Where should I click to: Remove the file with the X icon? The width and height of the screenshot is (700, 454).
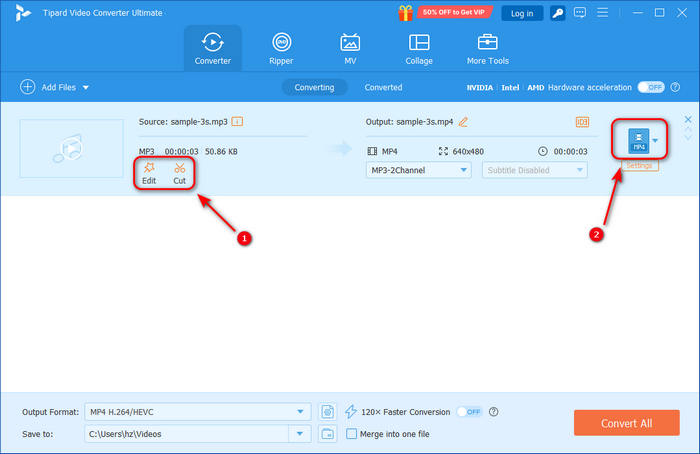[688, 119]
